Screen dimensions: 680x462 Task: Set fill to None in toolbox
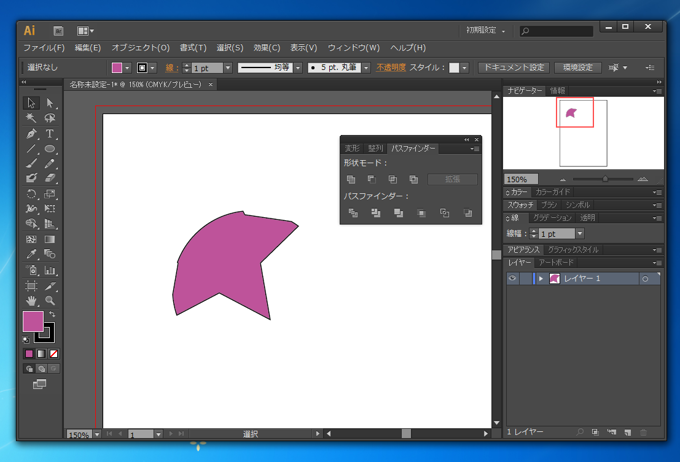[x=54, y=354]
